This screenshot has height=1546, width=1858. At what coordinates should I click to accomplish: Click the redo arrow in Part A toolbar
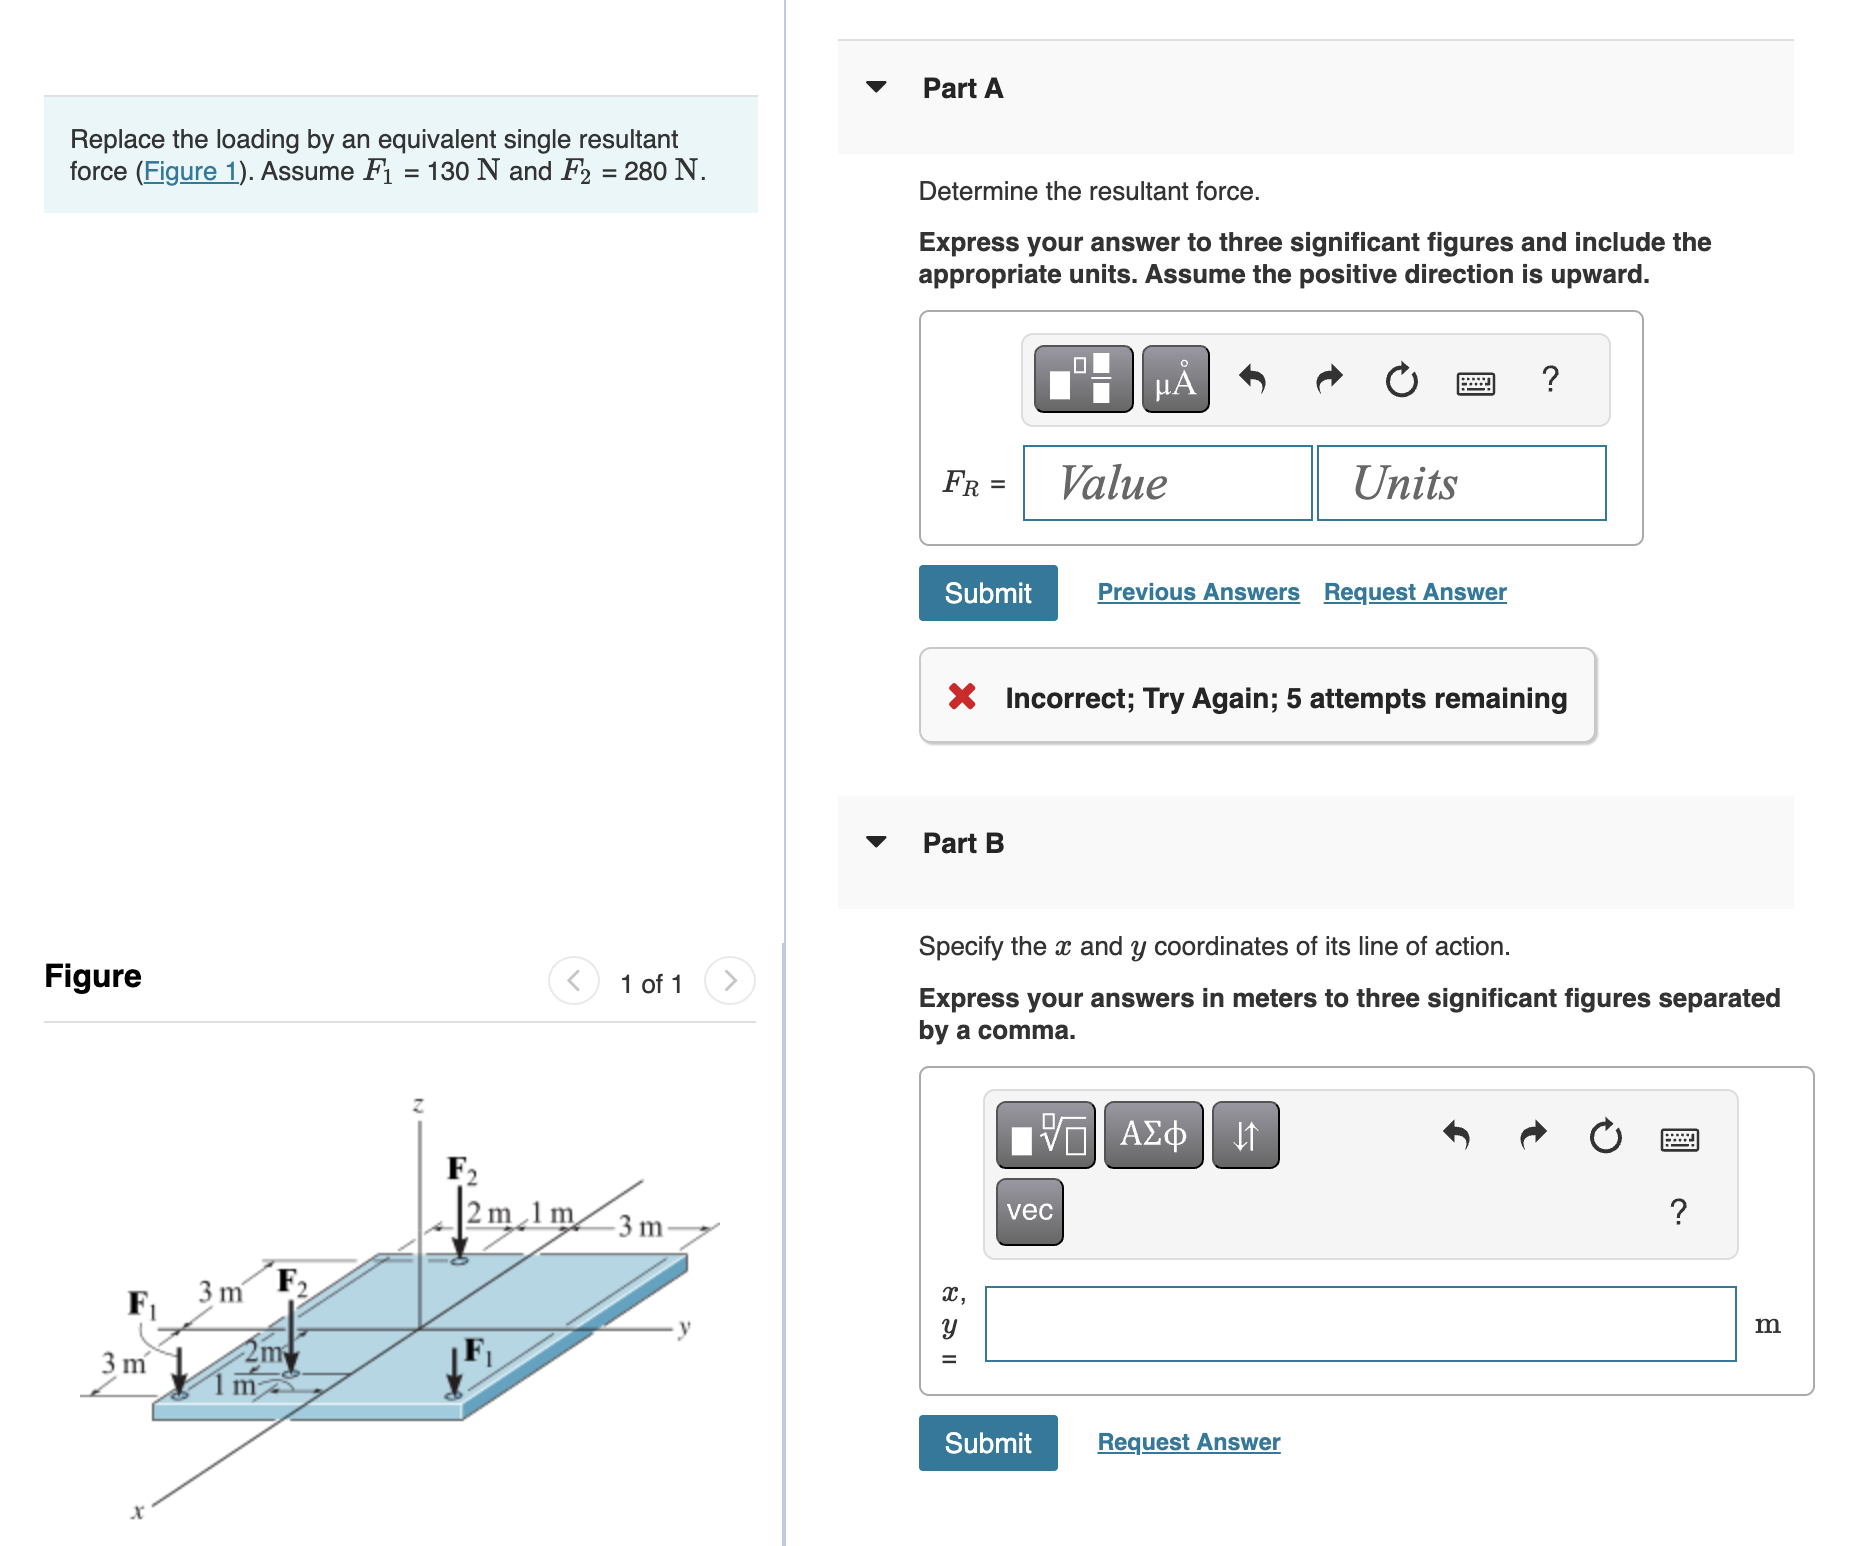coord(1327,380)
